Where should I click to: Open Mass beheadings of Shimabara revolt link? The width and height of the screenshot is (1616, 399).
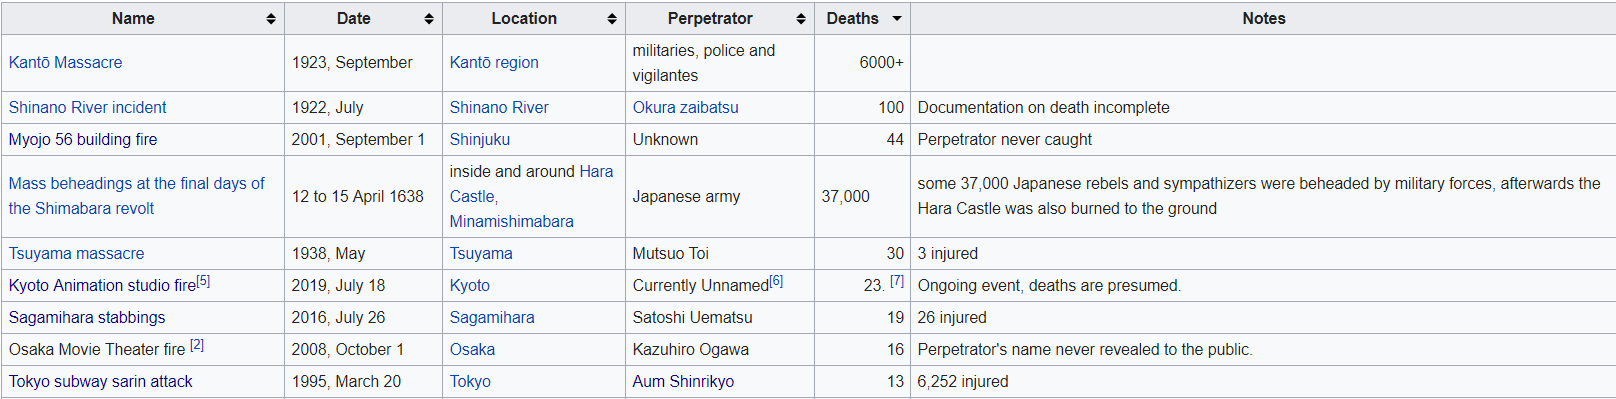(137, 196)
